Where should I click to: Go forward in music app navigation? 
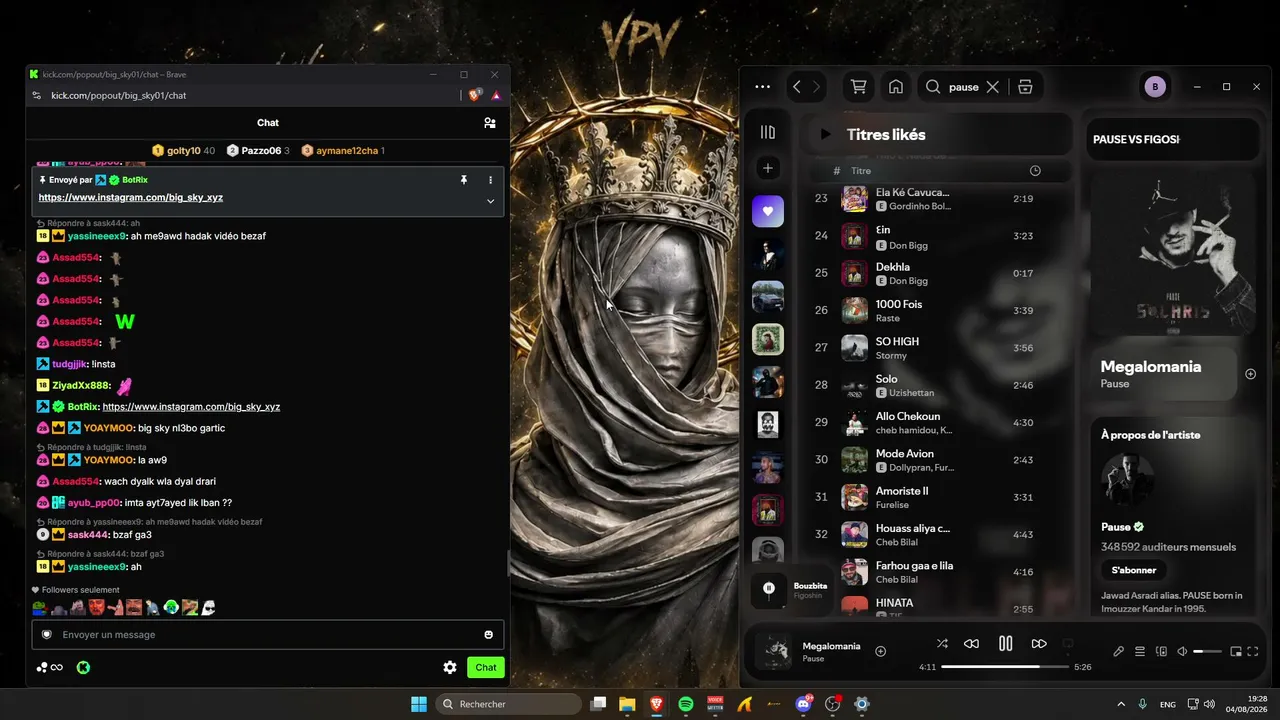(x=816, y=87)
